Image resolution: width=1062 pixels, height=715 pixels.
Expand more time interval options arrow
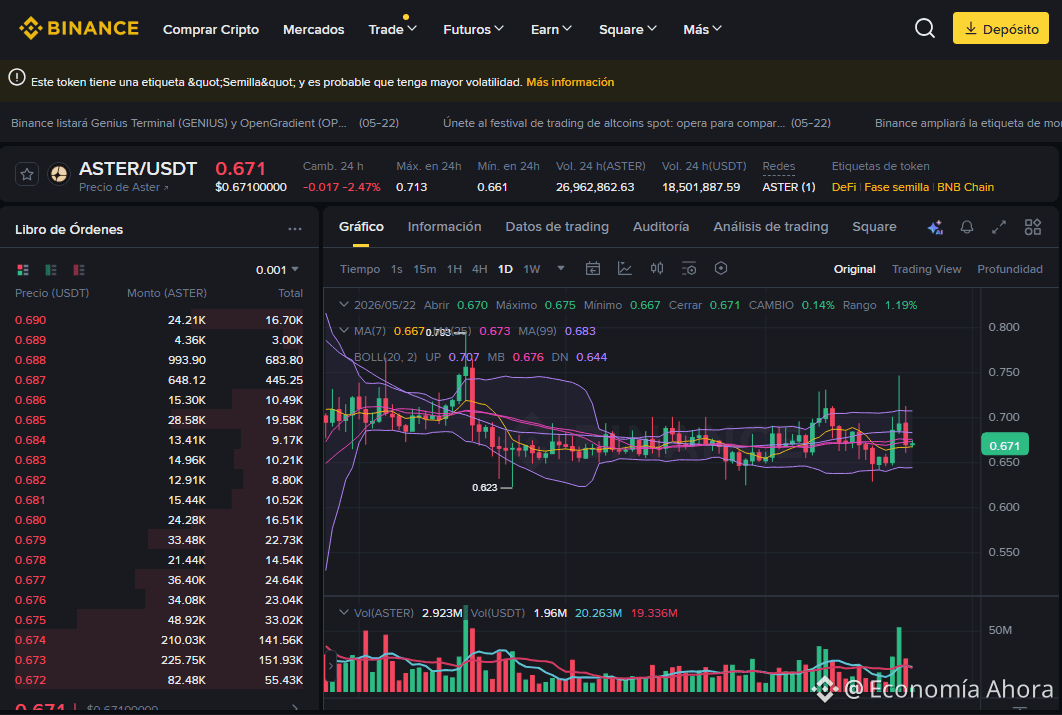(x=561, y=268)
